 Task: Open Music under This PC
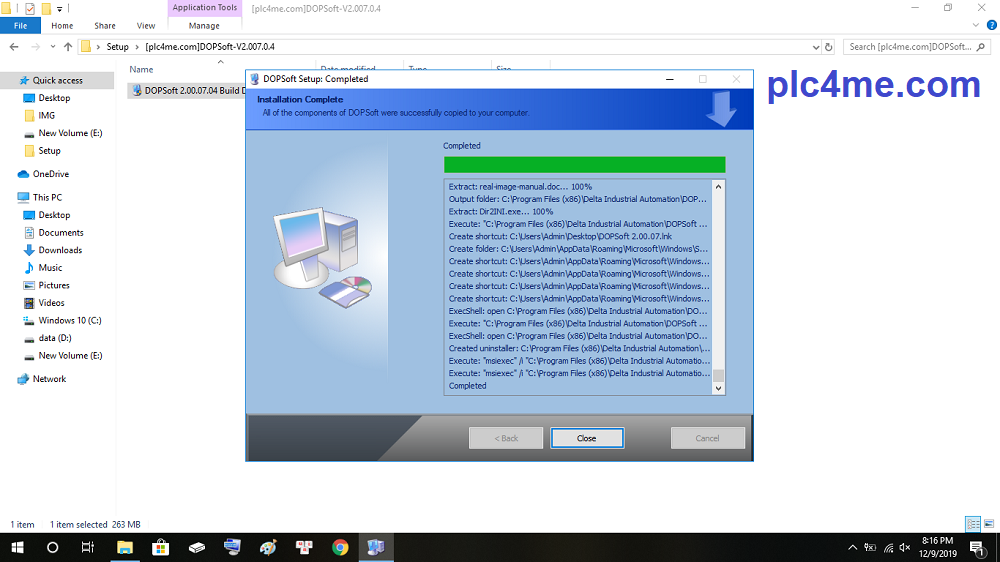point(50,267)
